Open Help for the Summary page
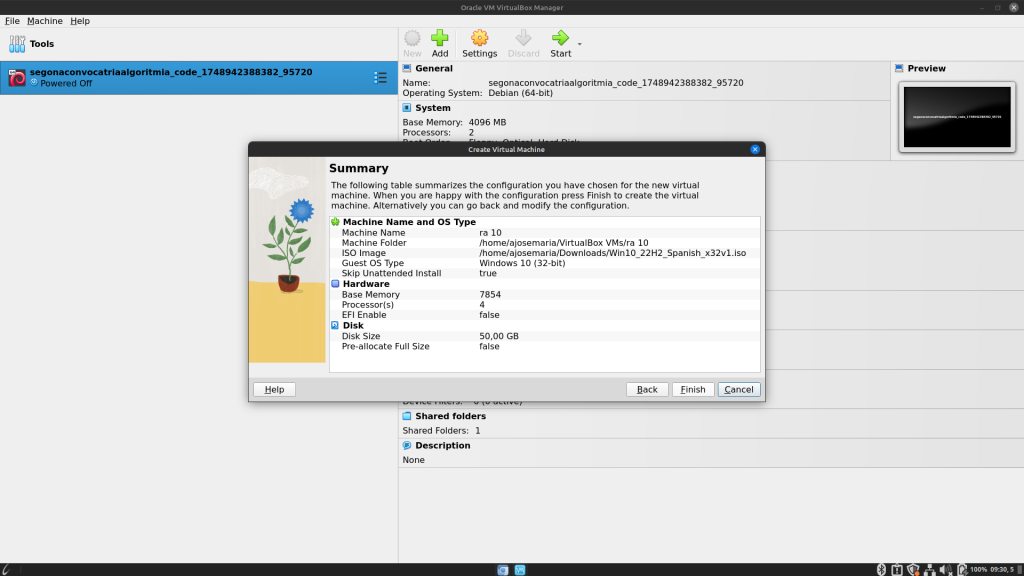The height and width of the screenshot is (576, 1024). click(274, 389)
